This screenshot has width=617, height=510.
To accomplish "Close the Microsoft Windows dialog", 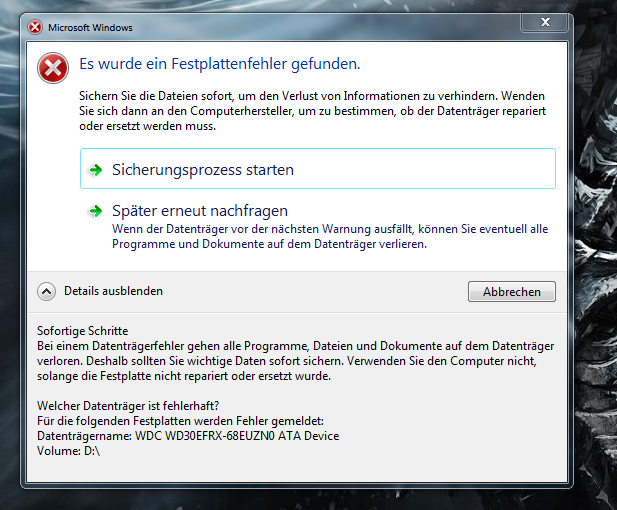I will (545, 22).
